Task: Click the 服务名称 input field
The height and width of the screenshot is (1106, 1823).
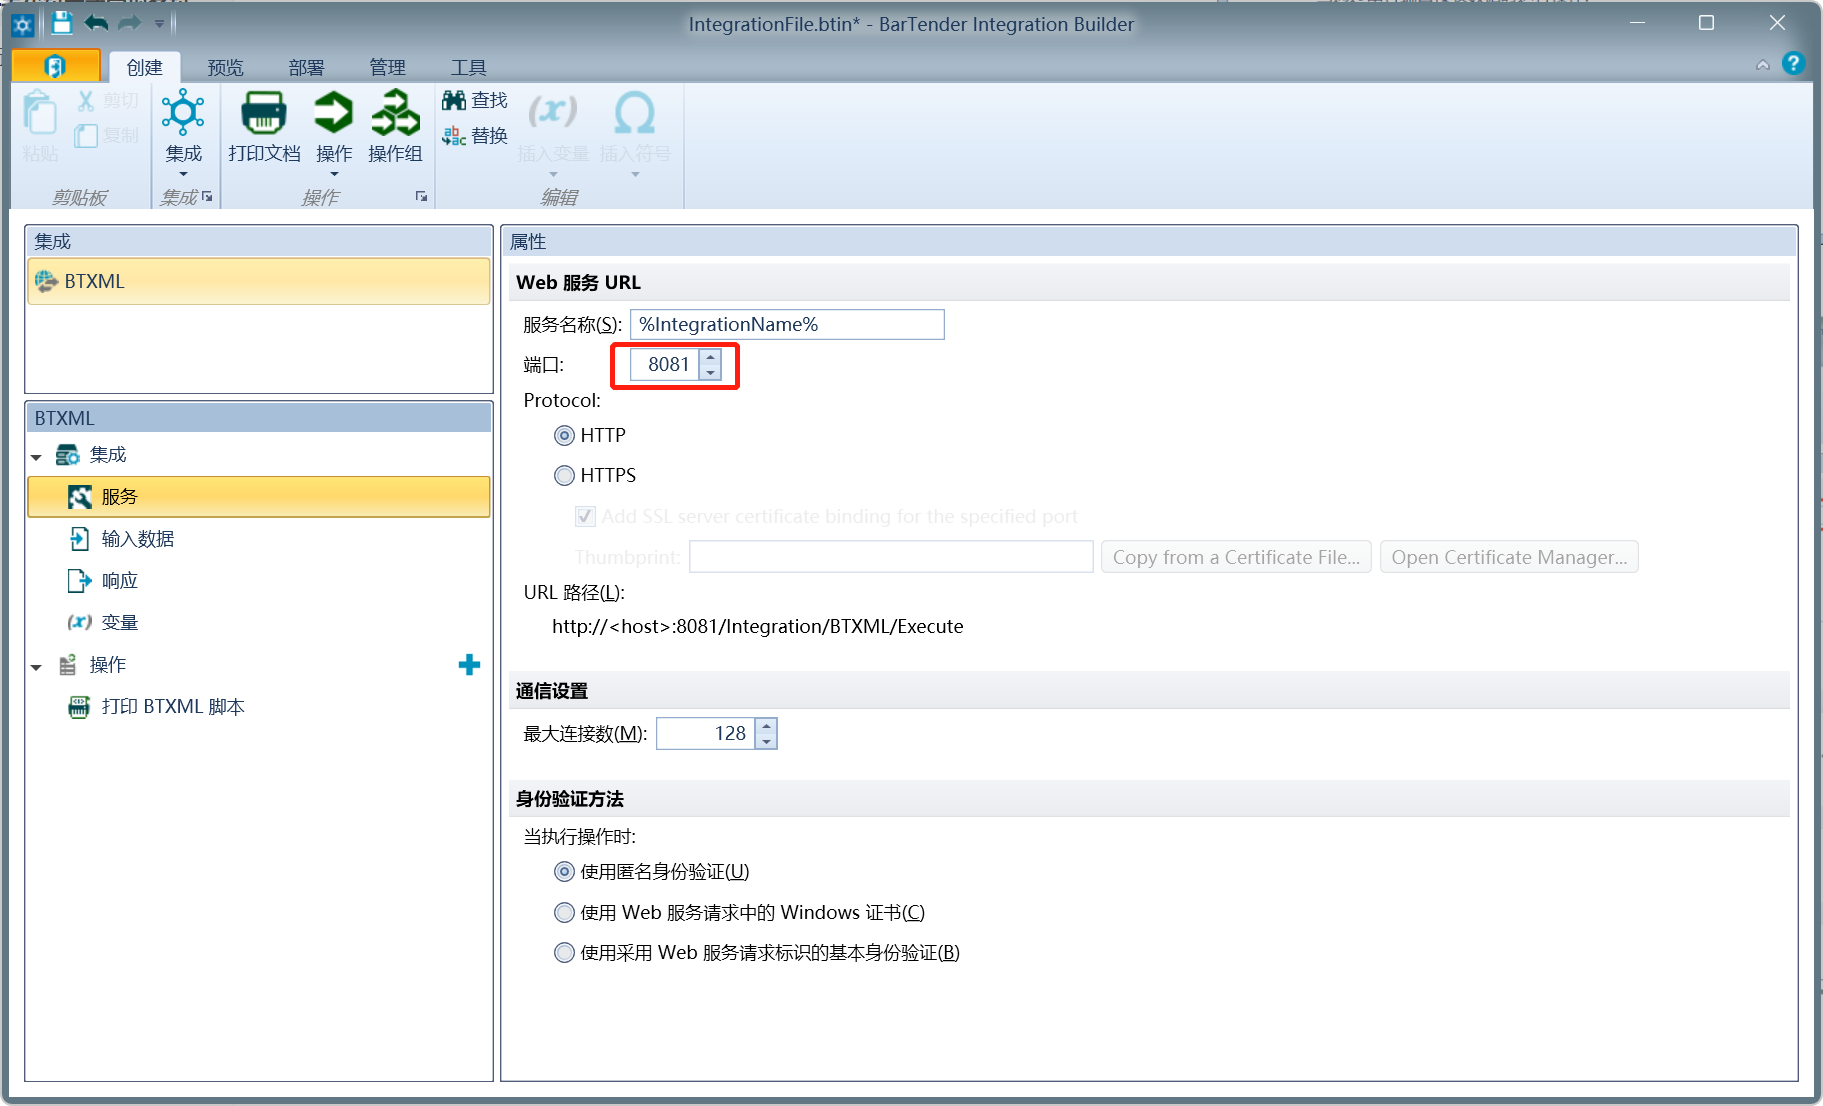Action: click(x=787, y=324)
